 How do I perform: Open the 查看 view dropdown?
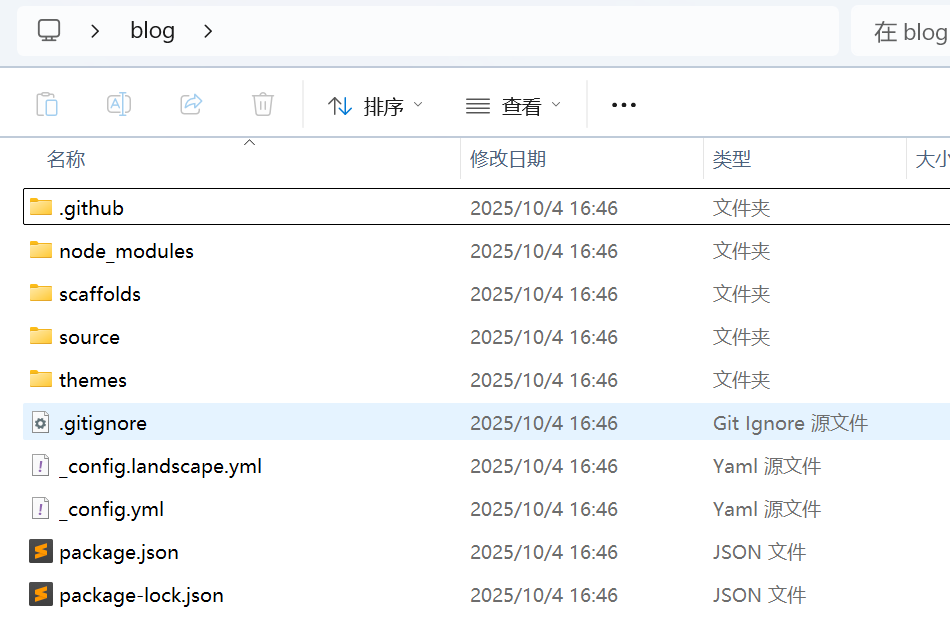(x=513, y=106)
